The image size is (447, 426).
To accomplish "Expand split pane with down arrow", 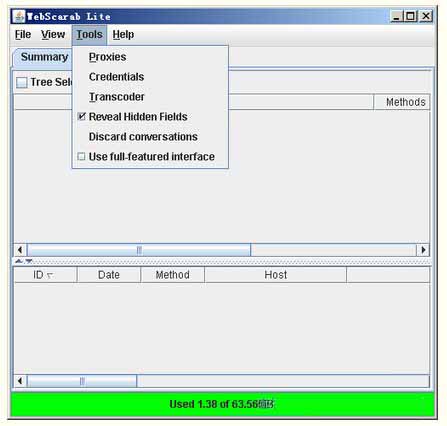I will [29, 261].
